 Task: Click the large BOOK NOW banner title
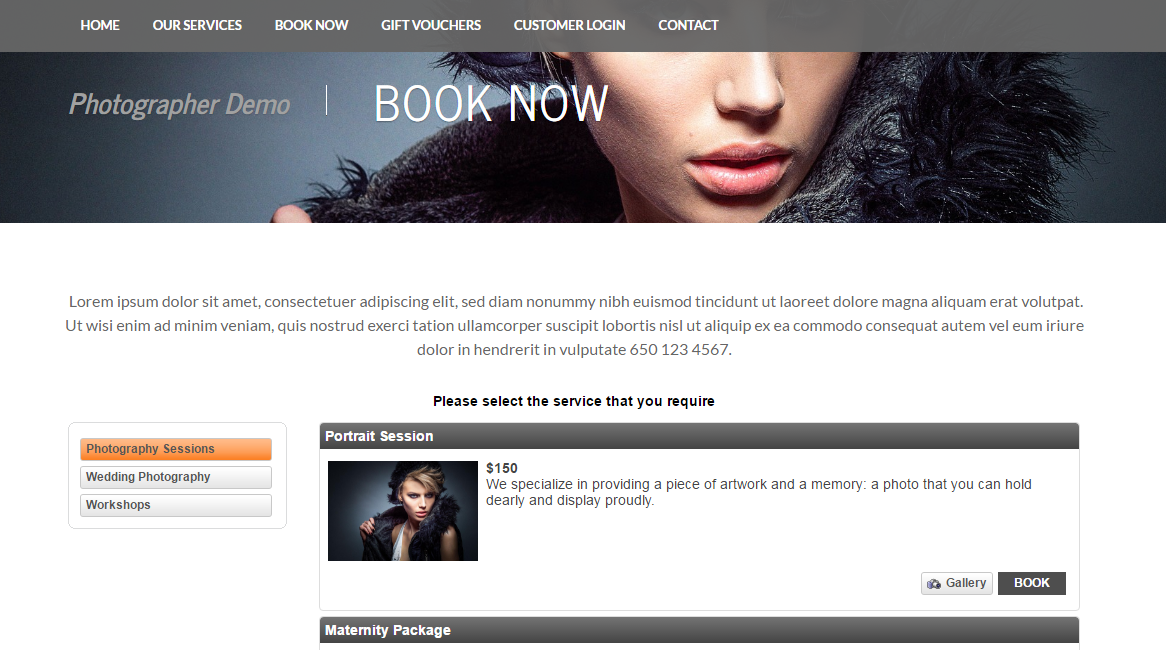pyautogui.click(x=491, y=103)
